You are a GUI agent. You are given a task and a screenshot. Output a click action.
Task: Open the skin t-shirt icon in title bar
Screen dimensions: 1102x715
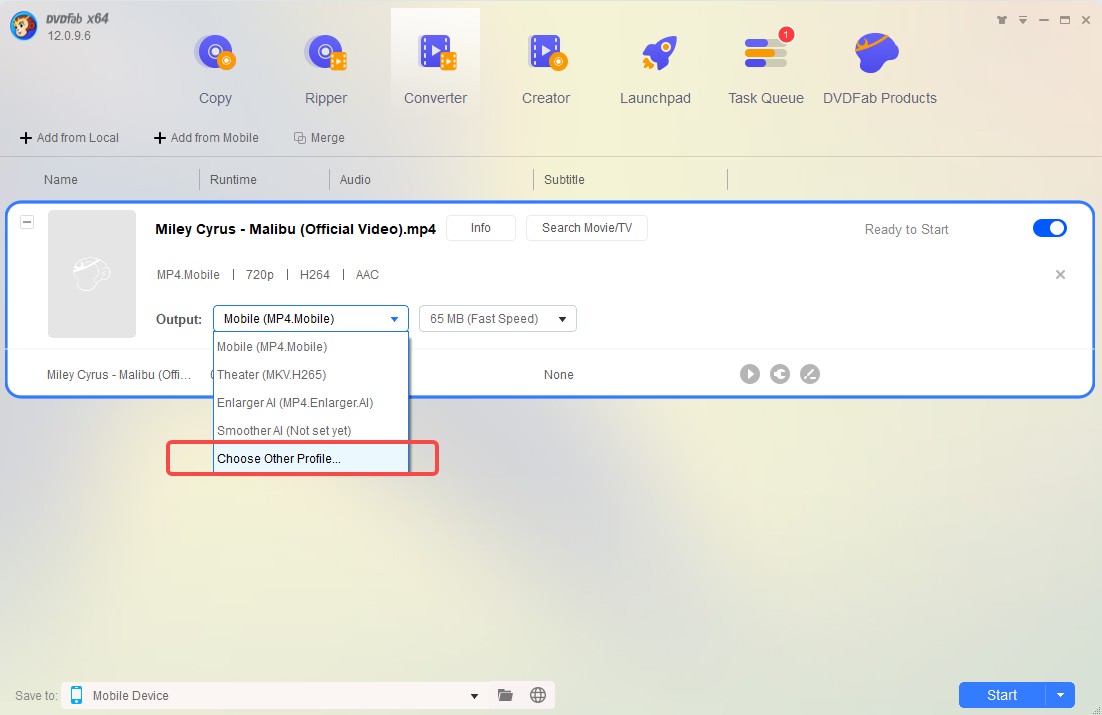pos(1001,20)
